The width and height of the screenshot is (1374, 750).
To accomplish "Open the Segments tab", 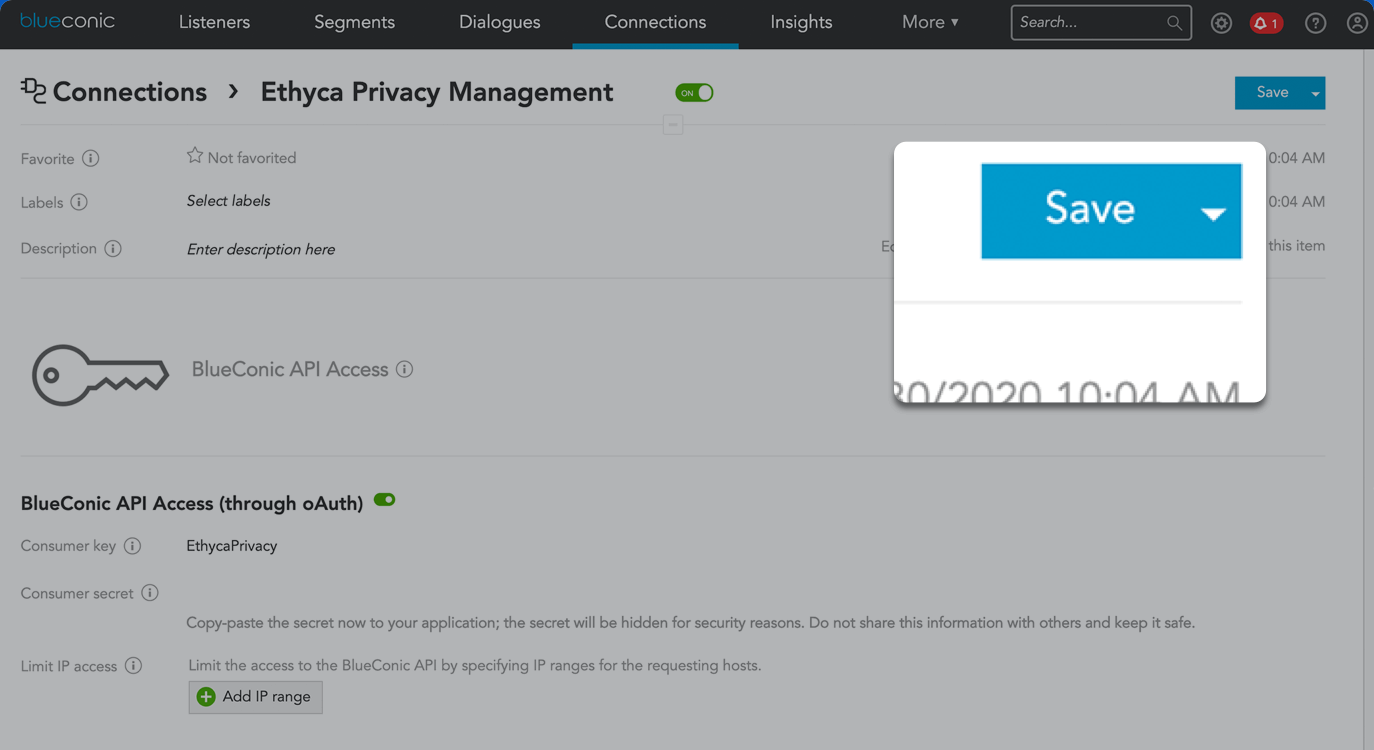I will click(x=354, y=22).
